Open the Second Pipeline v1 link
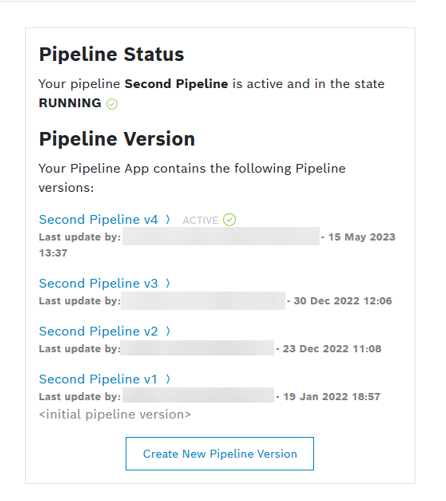 98,379
